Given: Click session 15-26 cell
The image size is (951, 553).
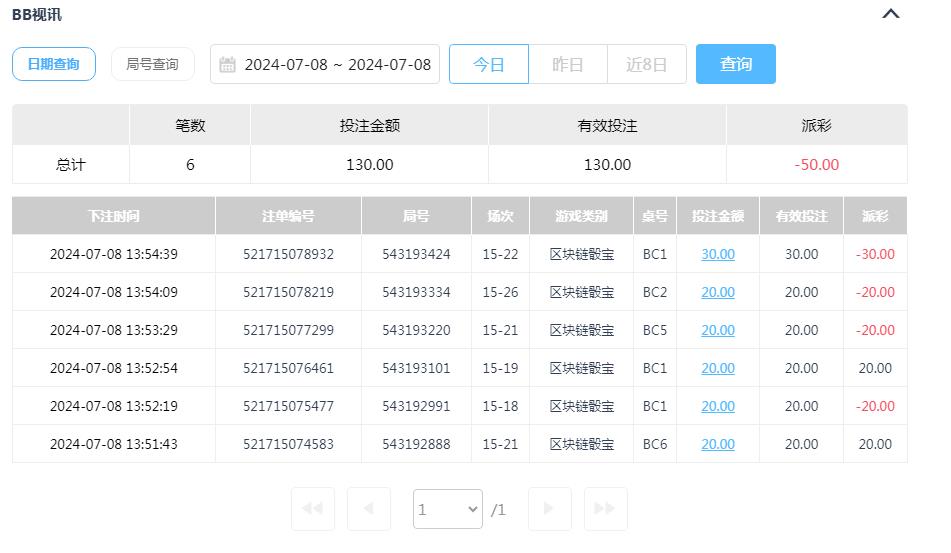Looking at the screenshot, I should 500,292.
